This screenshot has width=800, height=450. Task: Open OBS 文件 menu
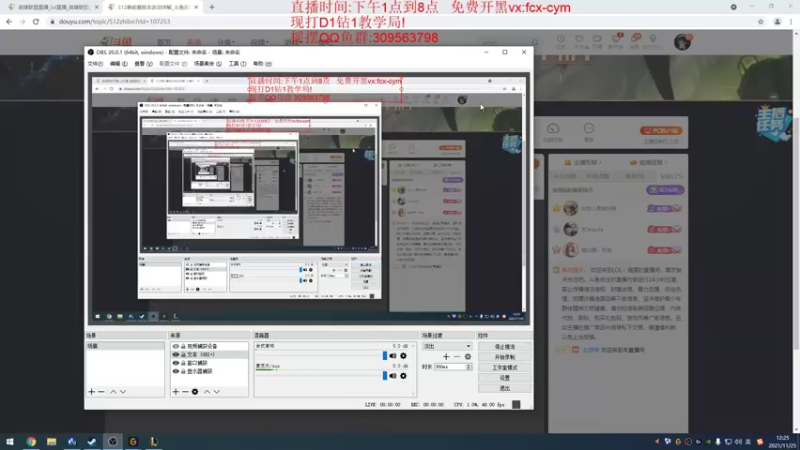pyautogui.click(x=95, y=64)
